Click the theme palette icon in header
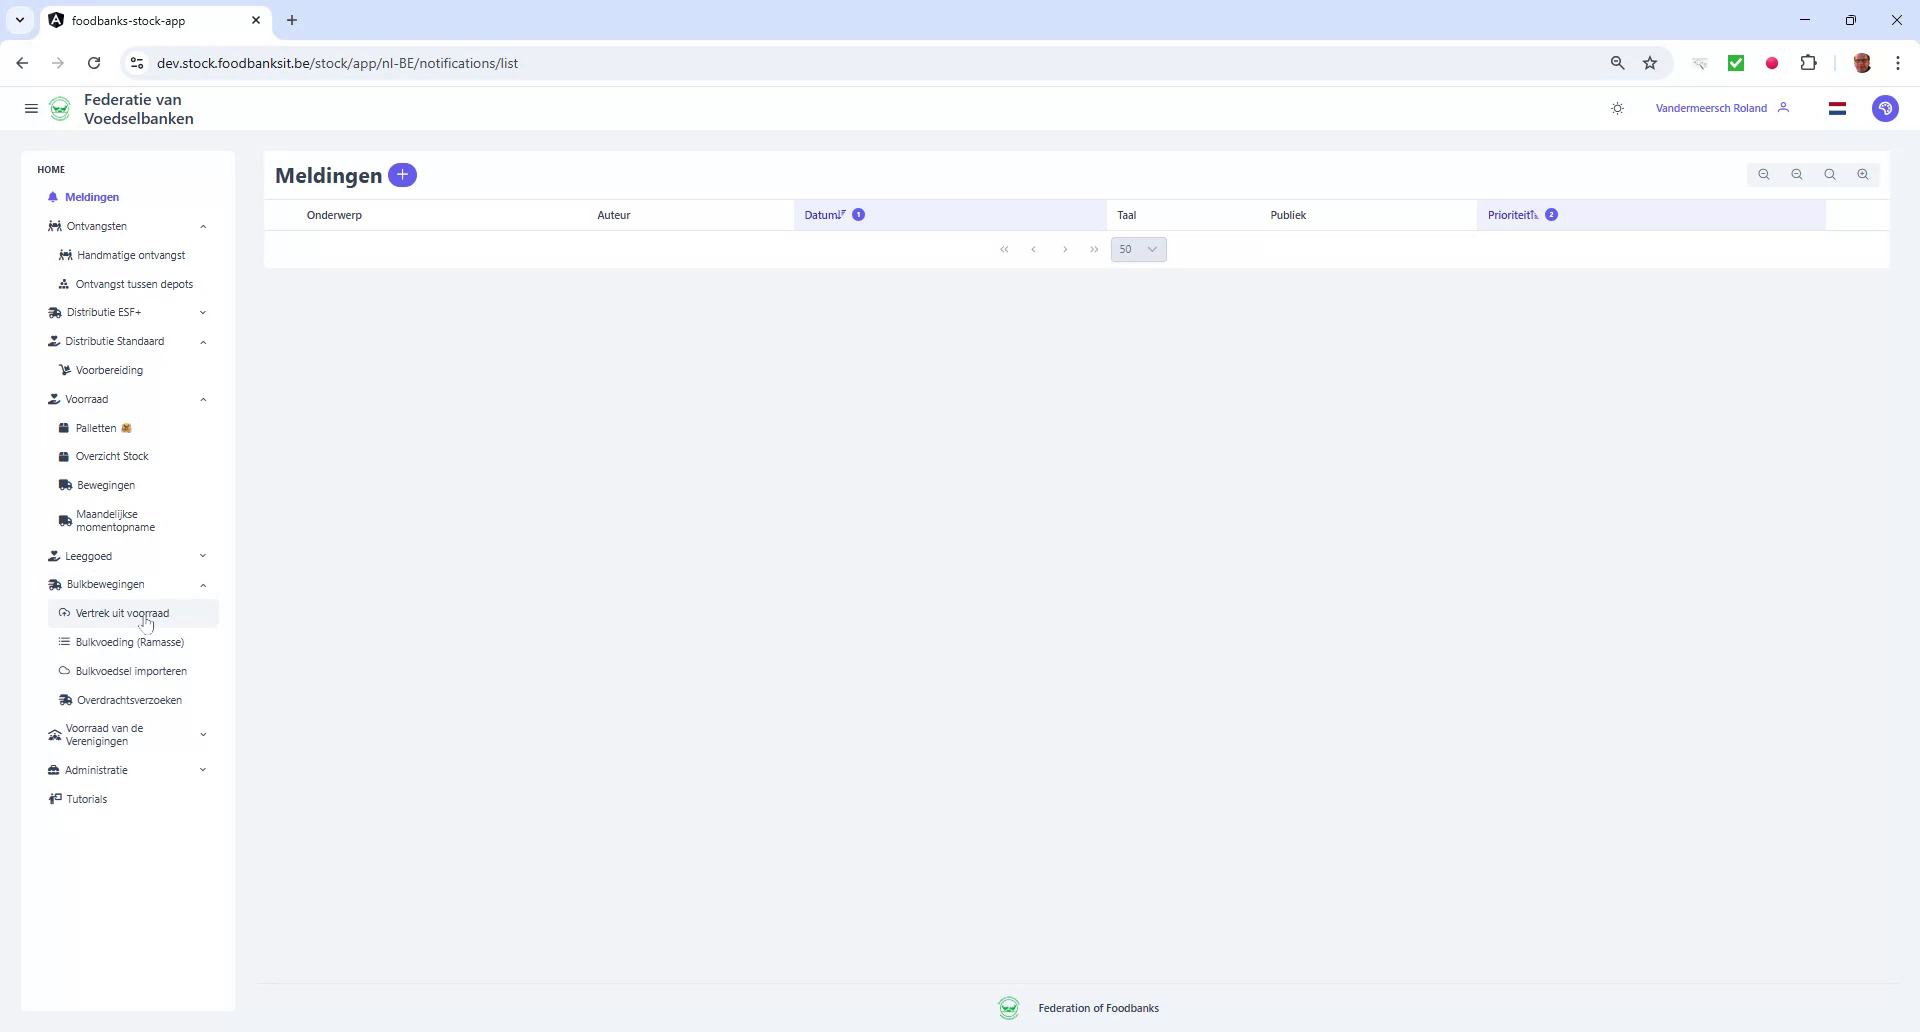This screenshot has width=1920, height=1032. pos(1885,108)
